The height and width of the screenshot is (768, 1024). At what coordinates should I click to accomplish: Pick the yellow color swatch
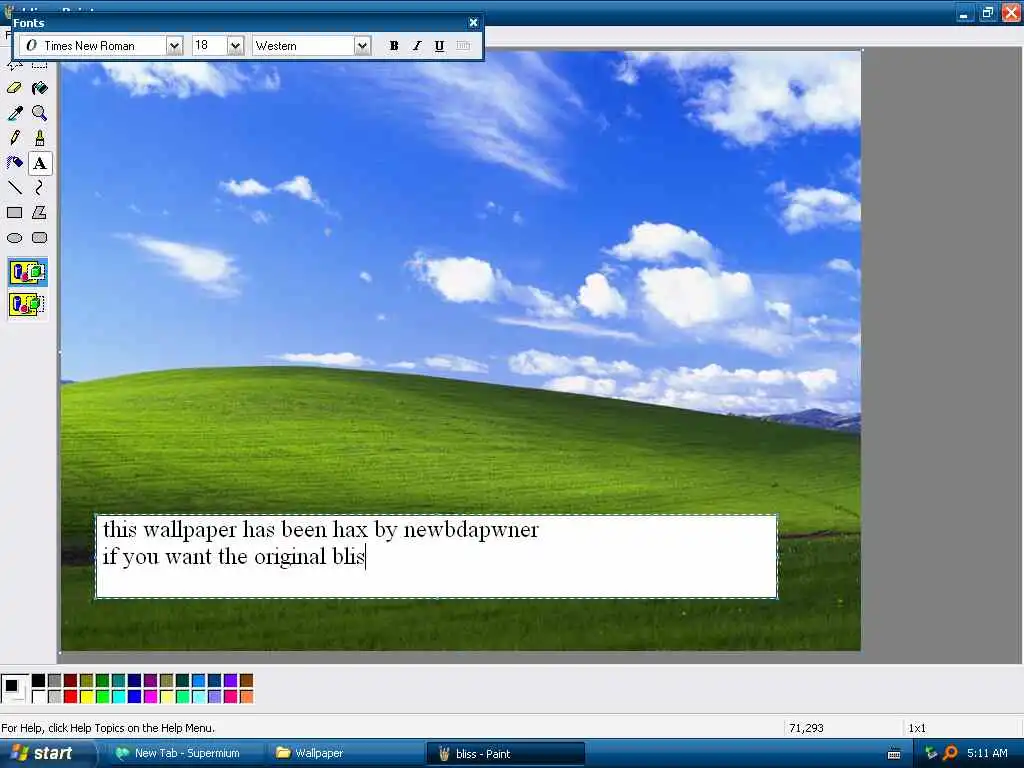86,697
